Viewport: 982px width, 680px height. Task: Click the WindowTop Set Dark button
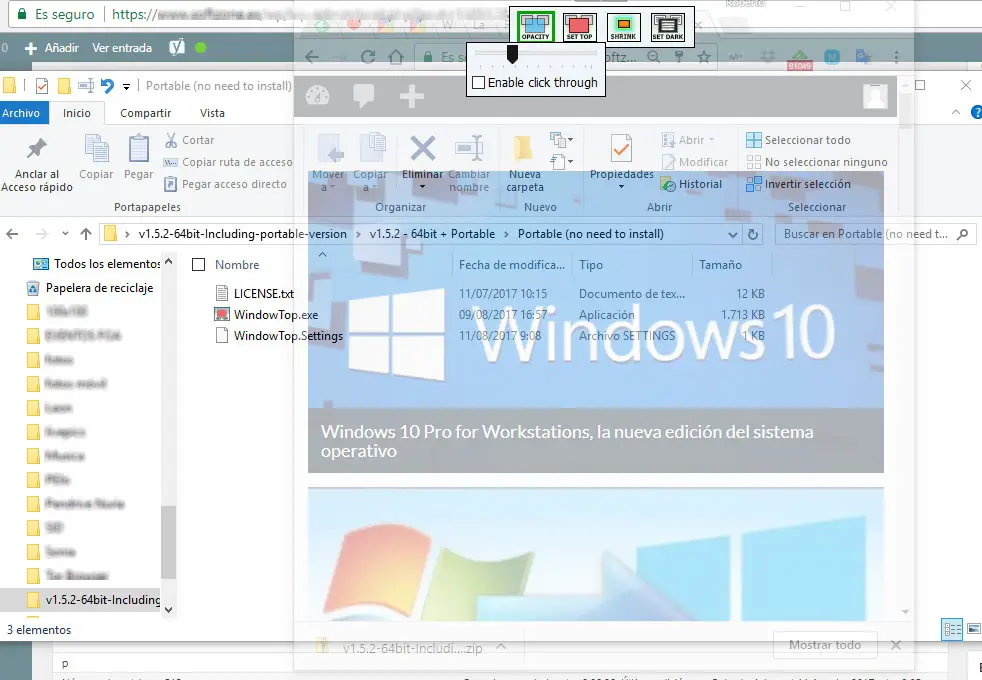[x=668, y=27]
